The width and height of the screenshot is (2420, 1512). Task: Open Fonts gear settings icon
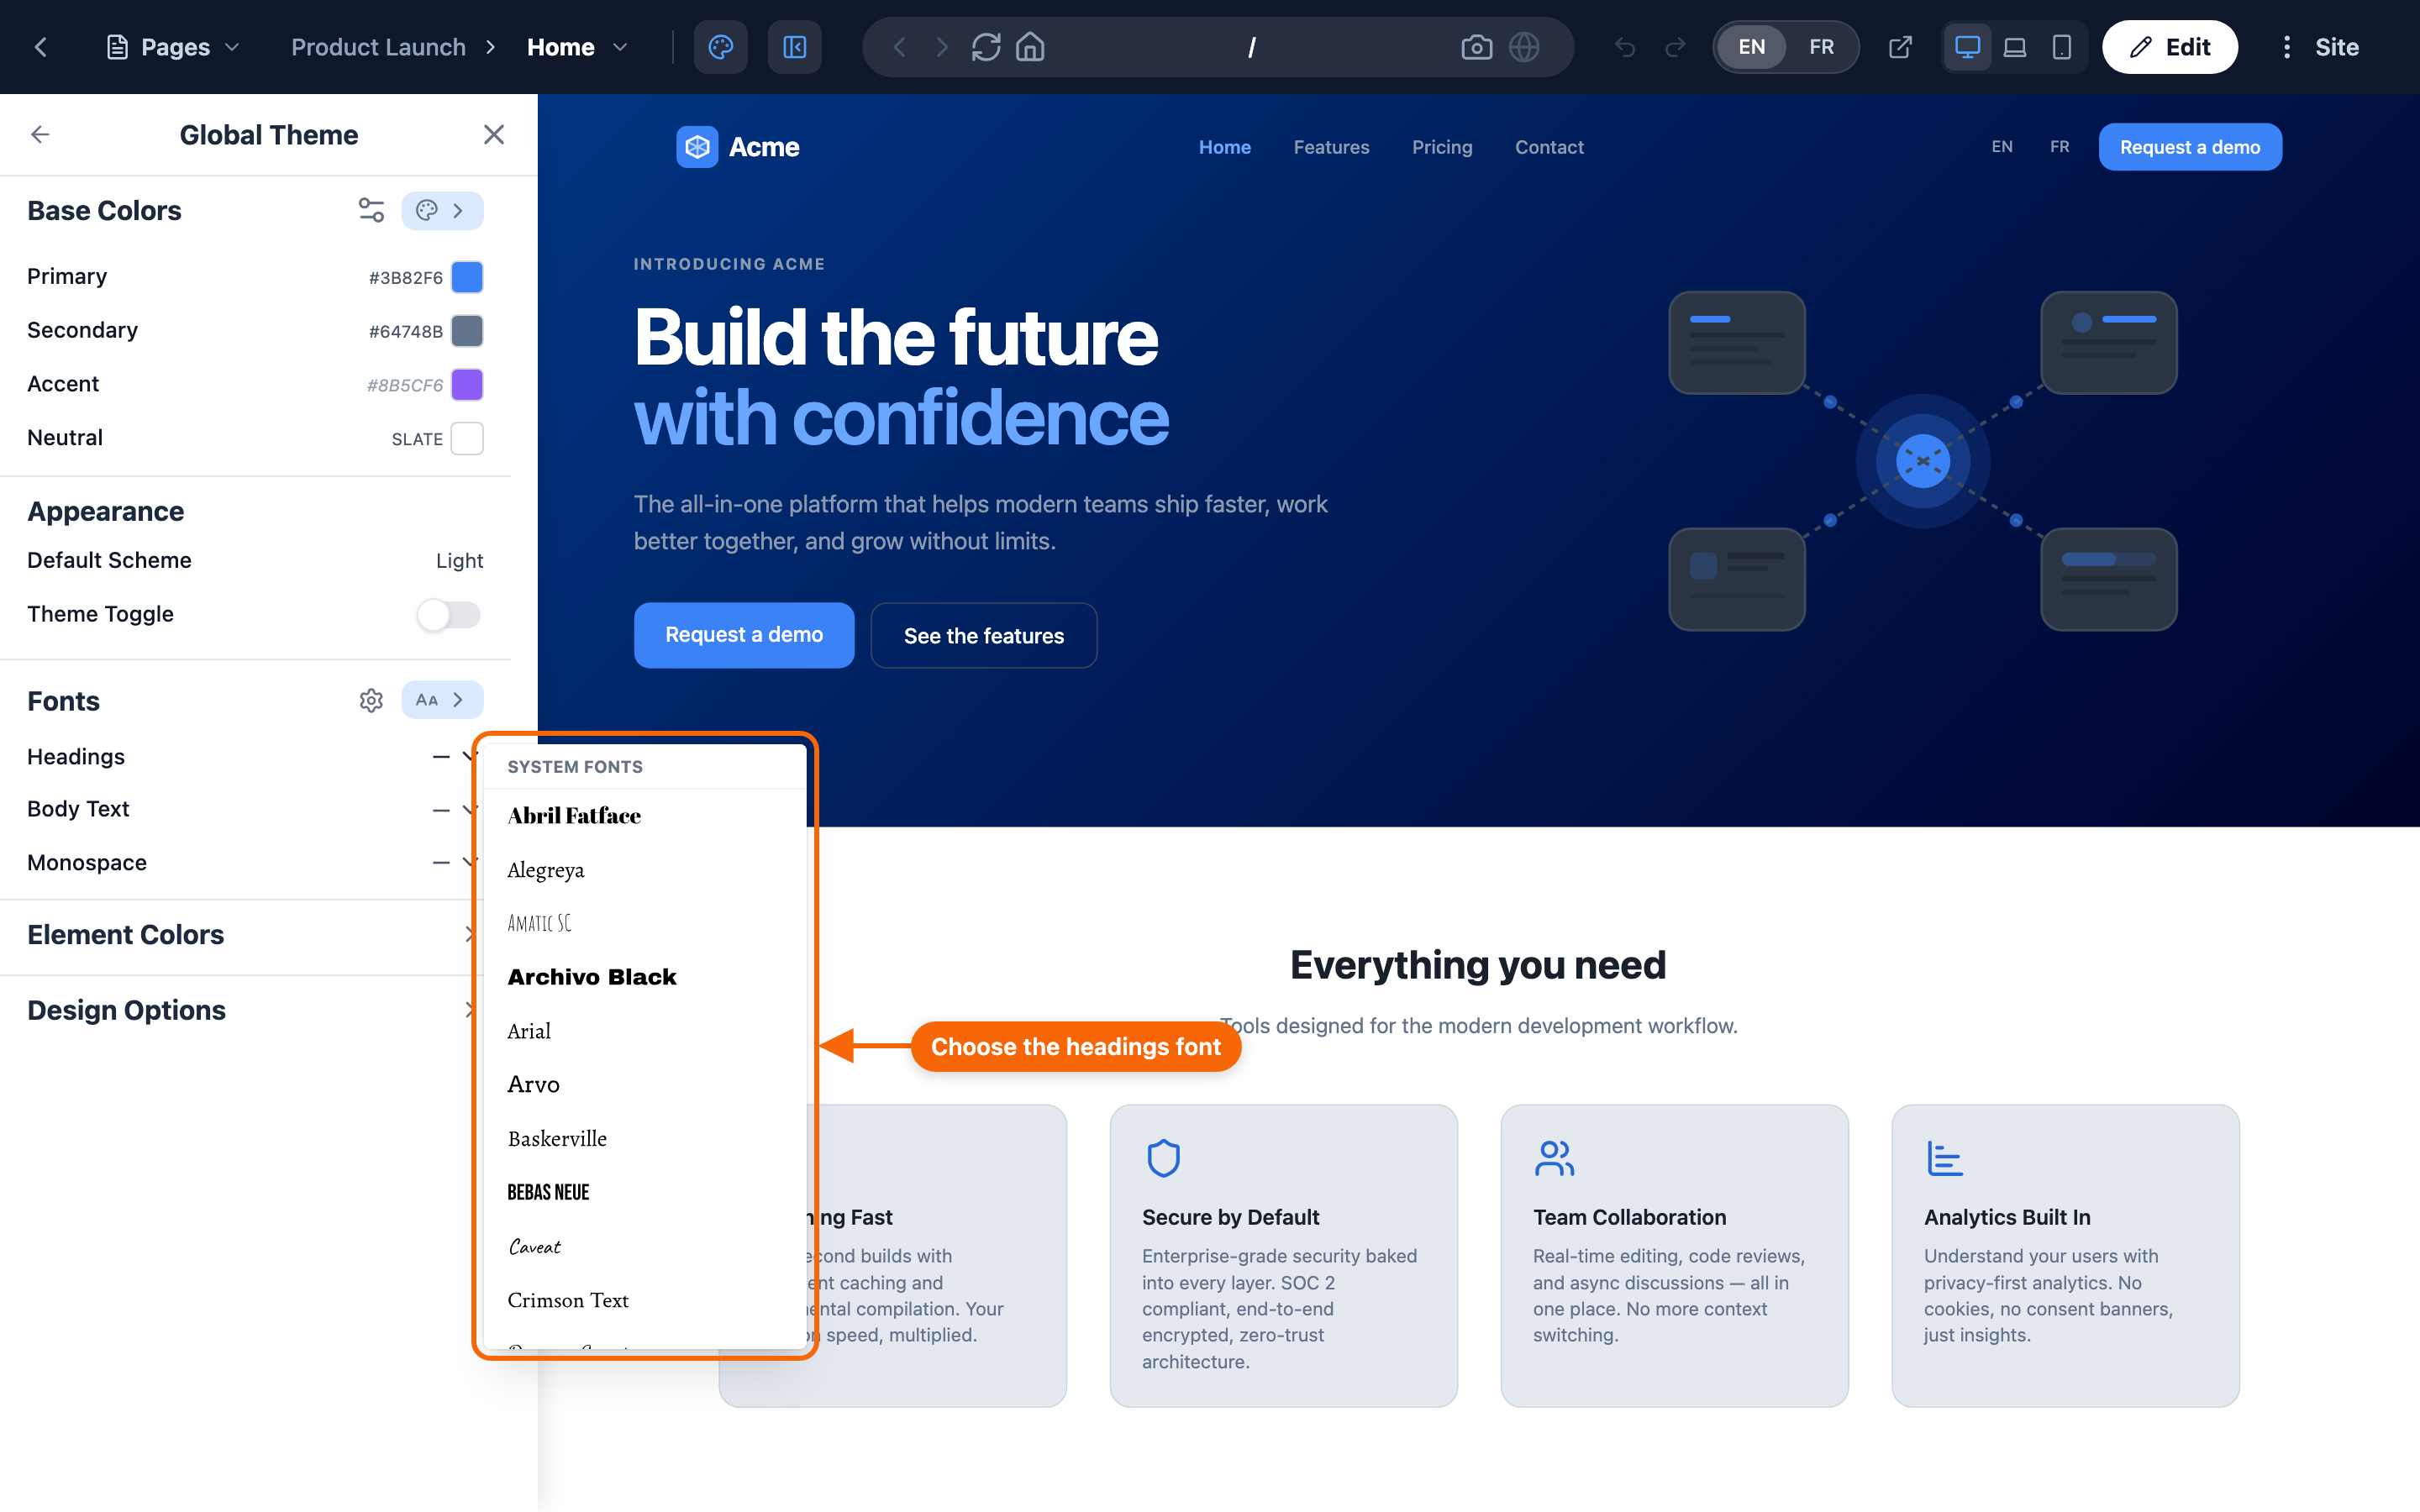[371, 700]
